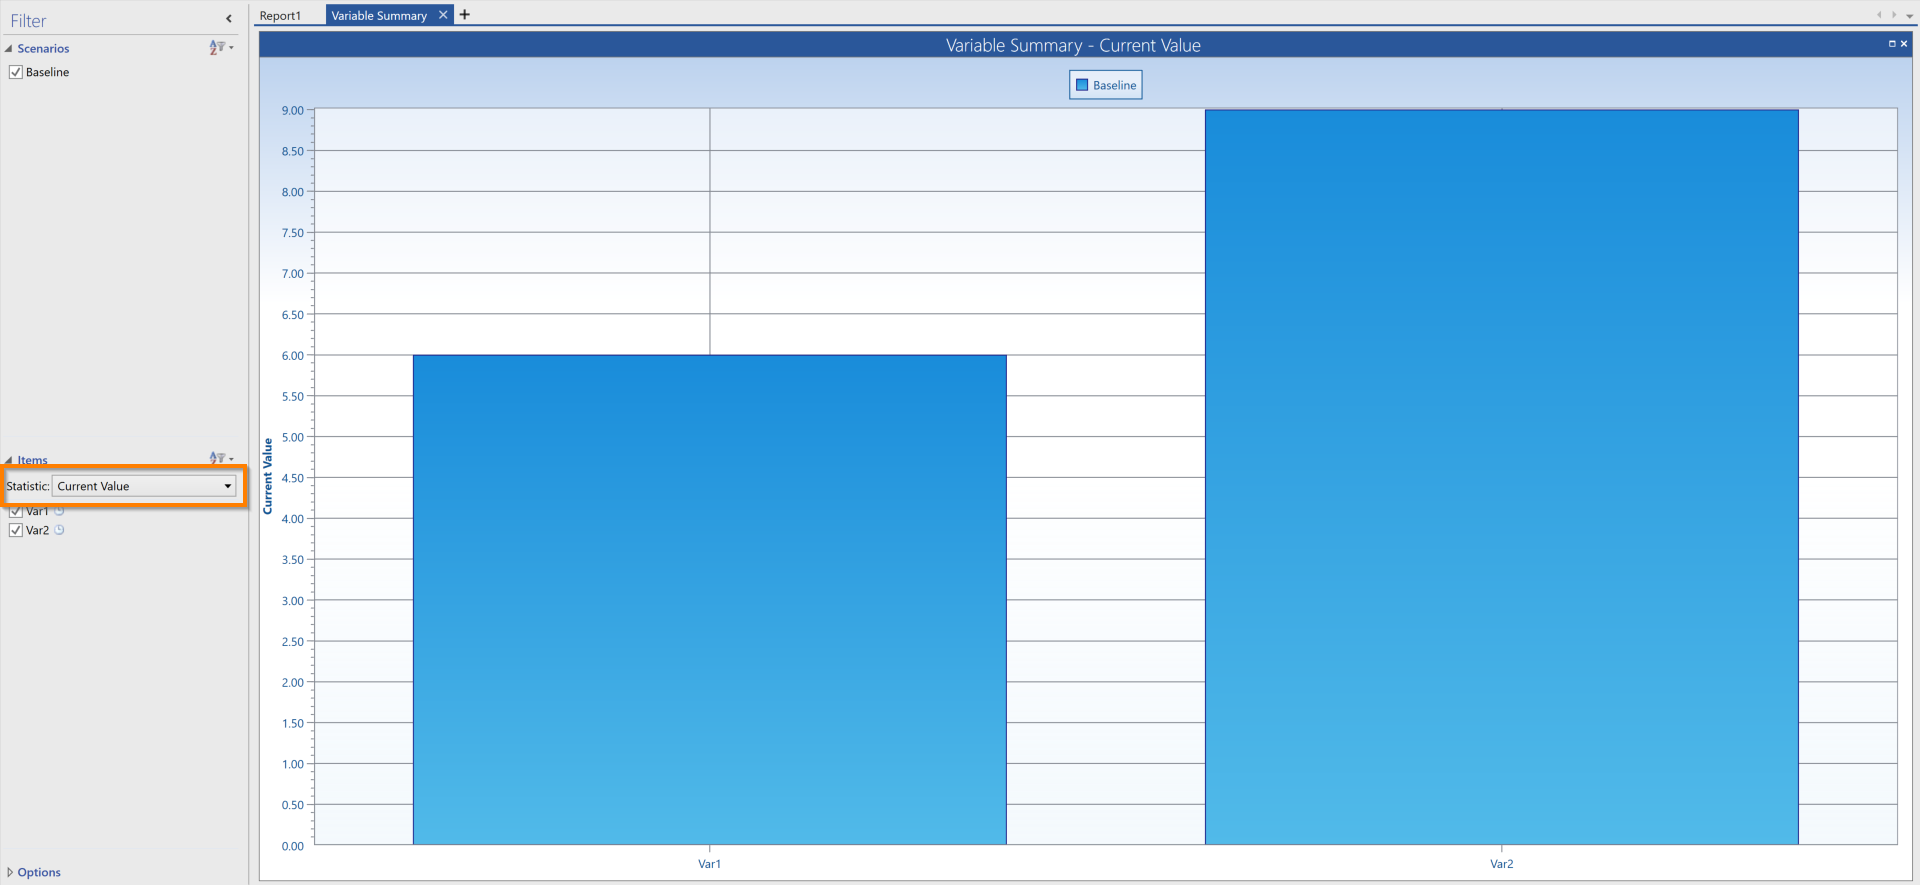Image resolution: width=1920 pixels, height=885 pixels.
Task: Click the Baseline legend color swatch
Action: click(1082, 85)
